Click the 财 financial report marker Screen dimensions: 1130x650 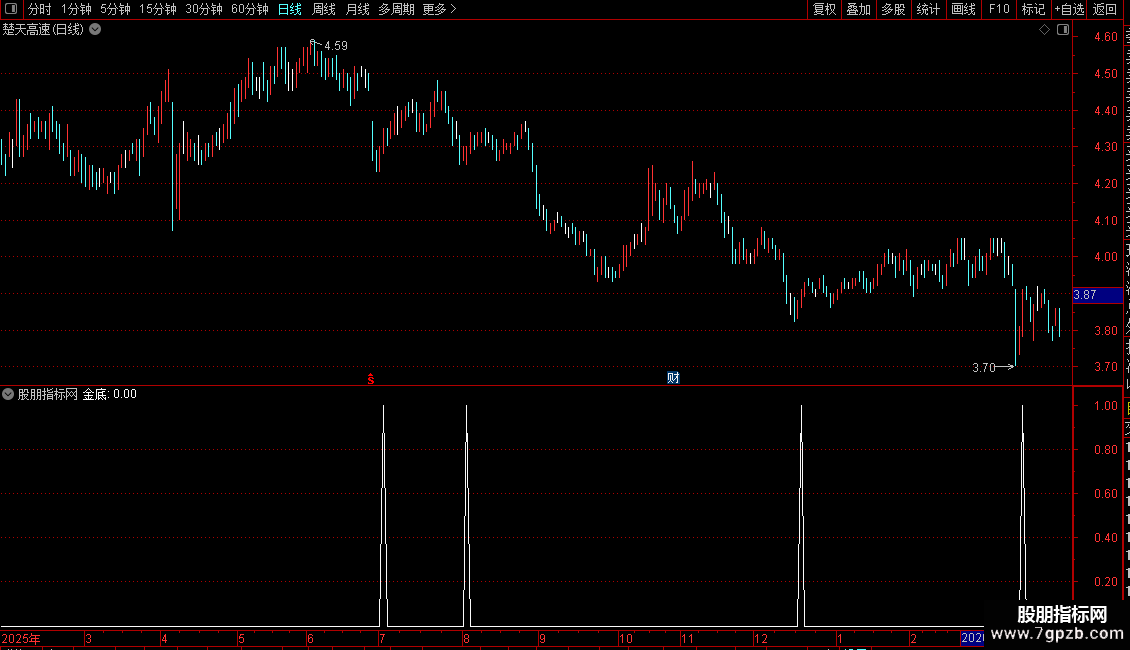tap(673, 378)
